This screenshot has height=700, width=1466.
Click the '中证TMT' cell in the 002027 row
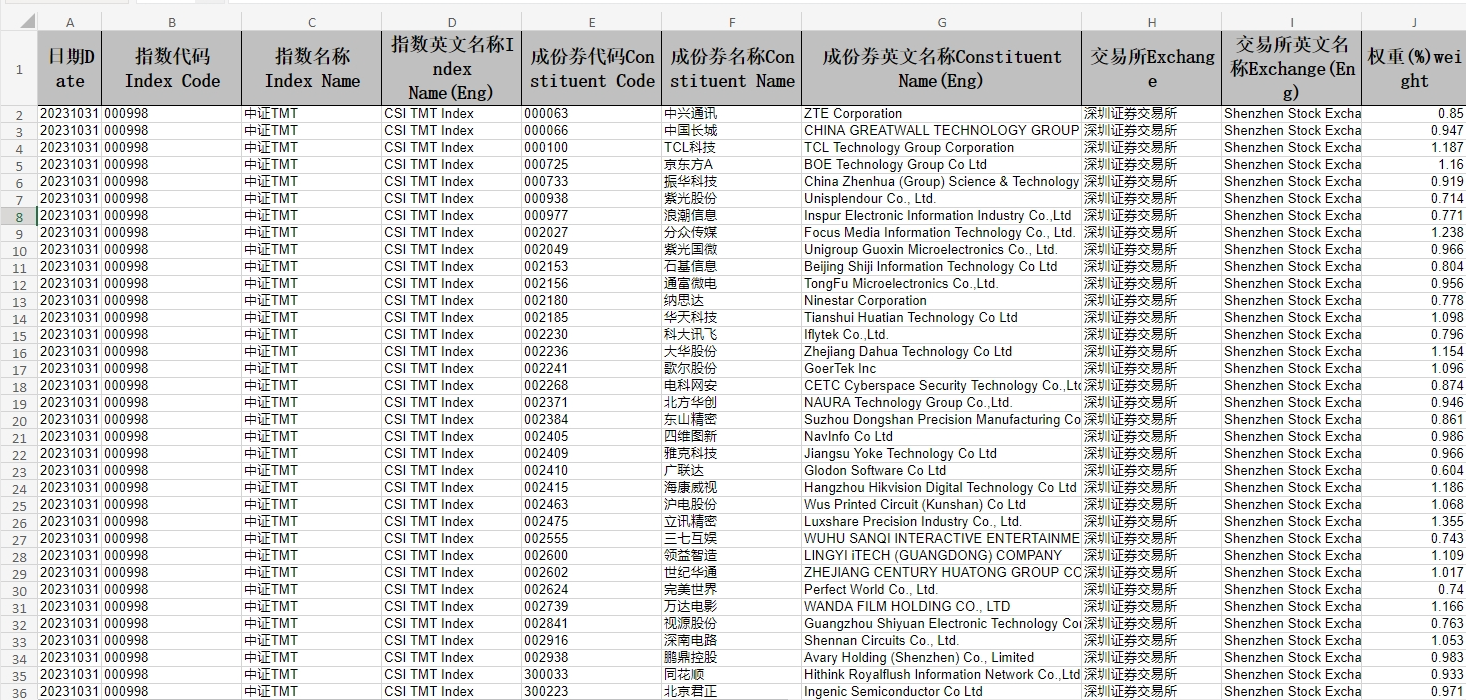pos(312,233)
